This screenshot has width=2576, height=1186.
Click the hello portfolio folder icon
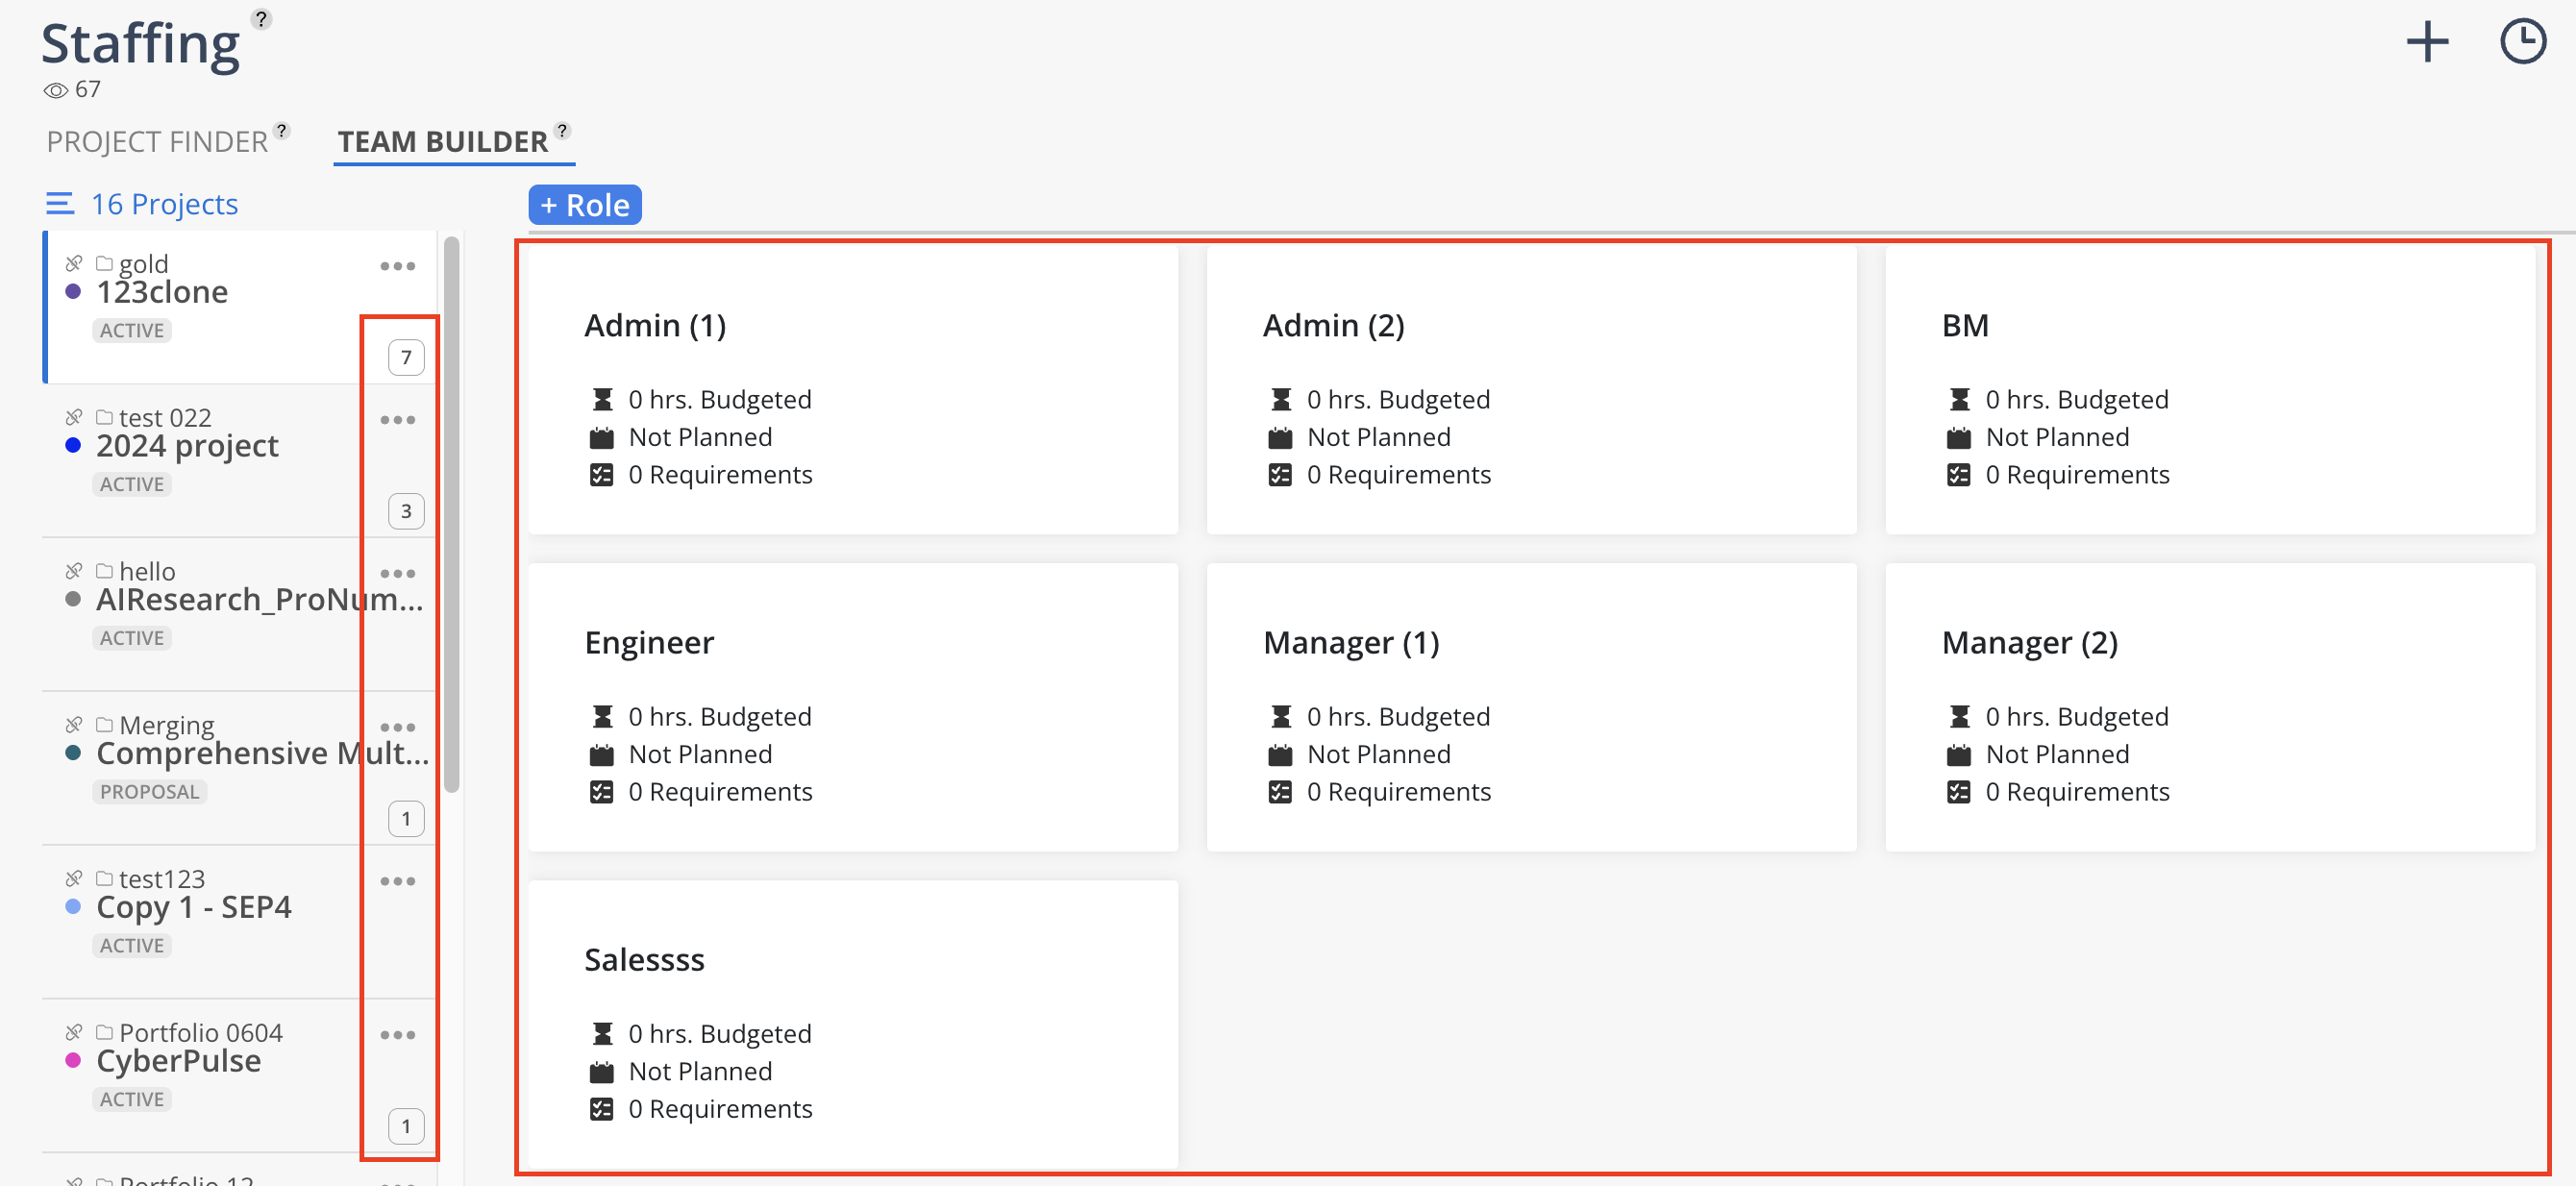[x=104, y=572]
